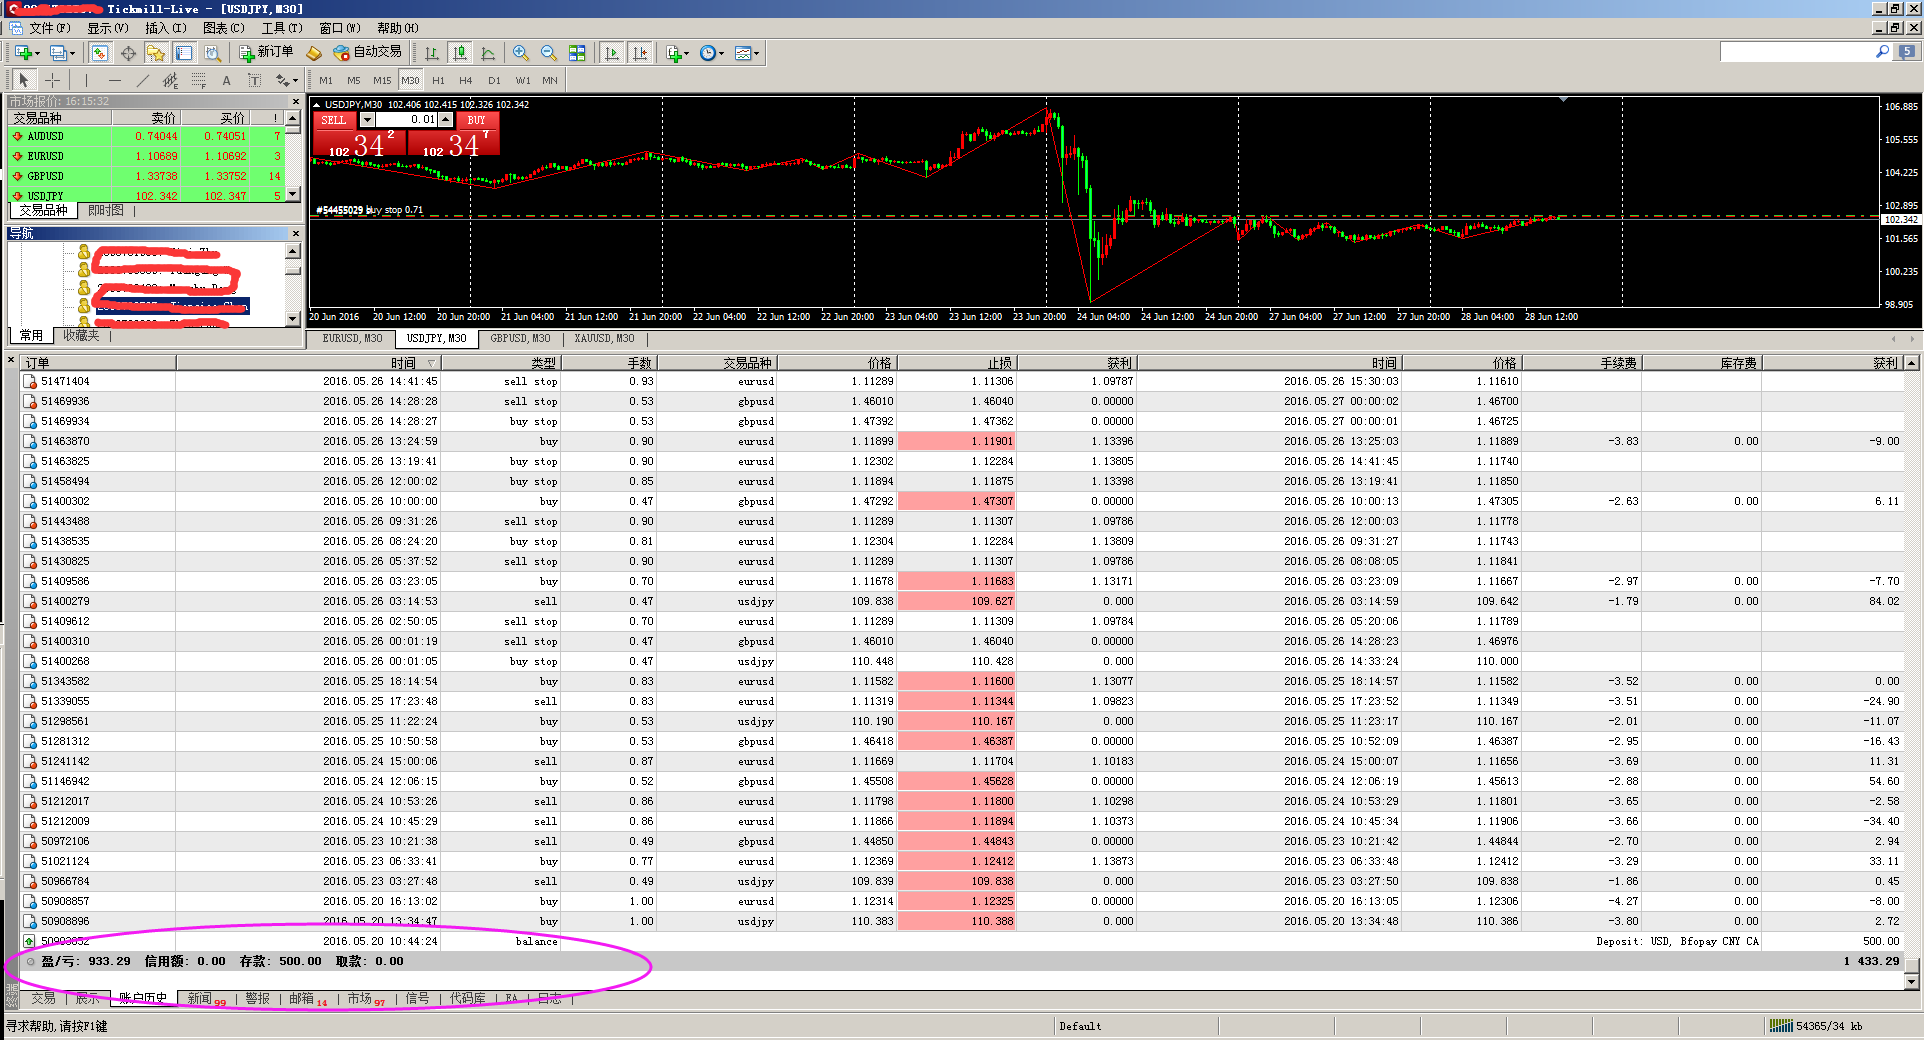Switch chart to candlesticks icon
This screenshot has height=1040, width=1924.
click(460, 53)
